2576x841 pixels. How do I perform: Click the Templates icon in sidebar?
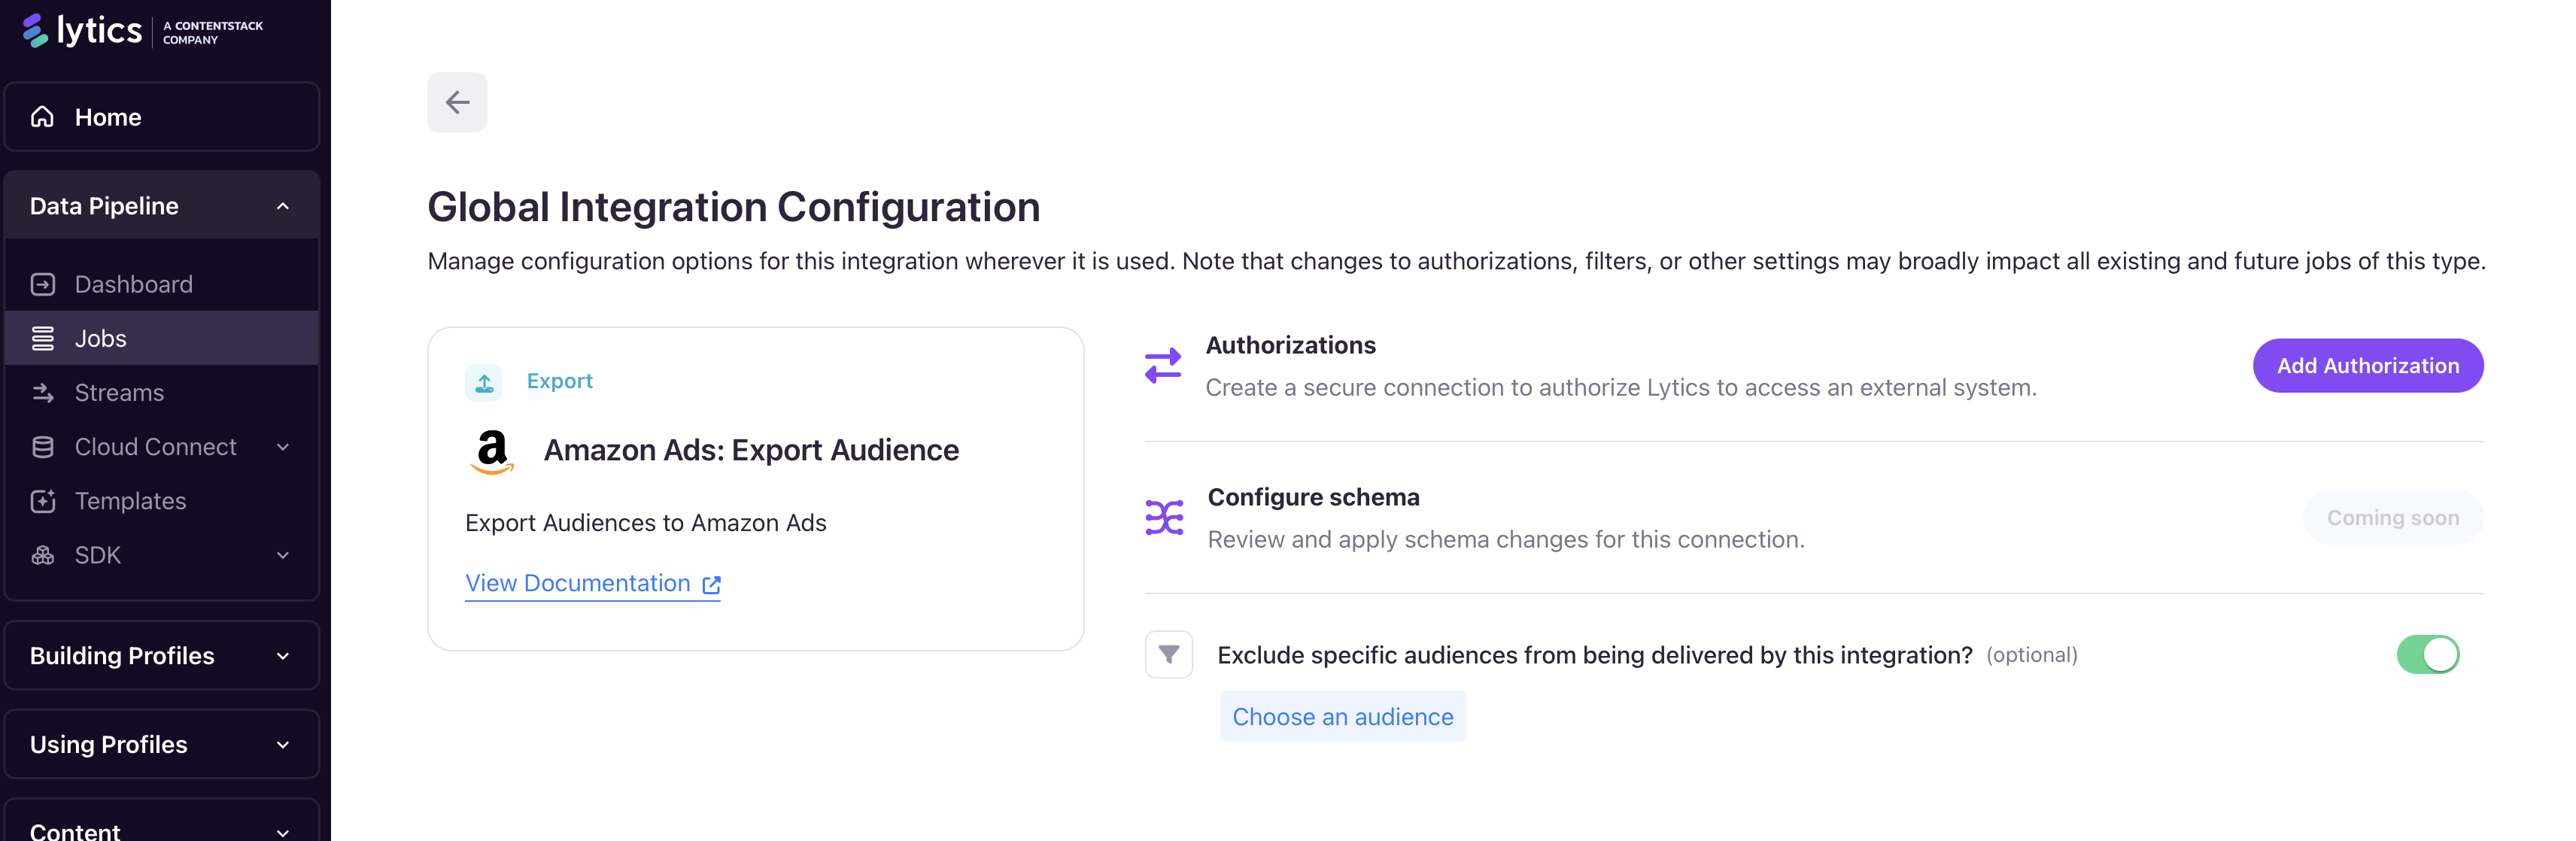(43, 500)
